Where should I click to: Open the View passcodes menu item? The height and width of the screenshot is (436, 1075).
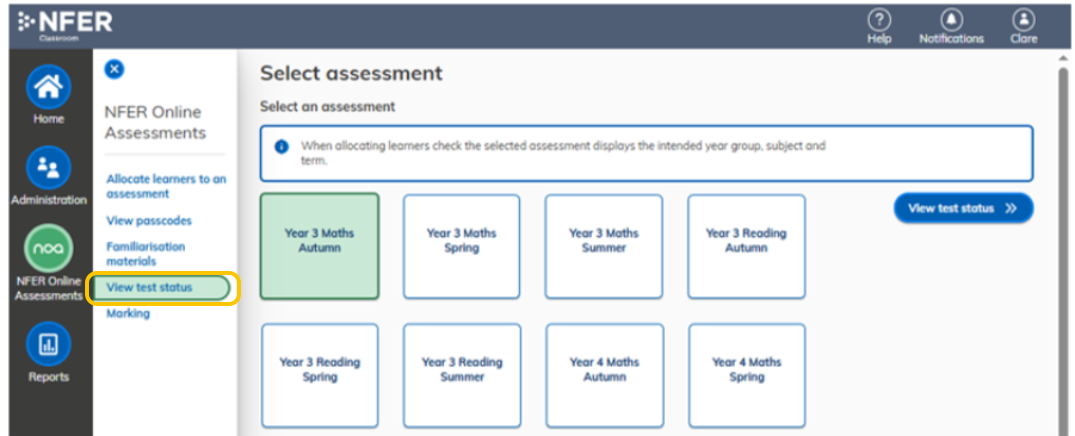coord(149,221)
